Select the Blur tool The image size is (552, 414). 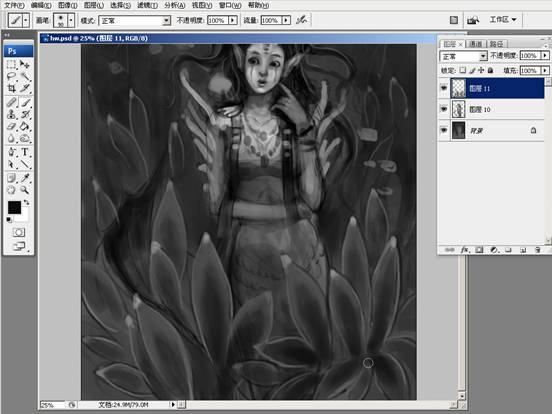click(x=11, y=138)
